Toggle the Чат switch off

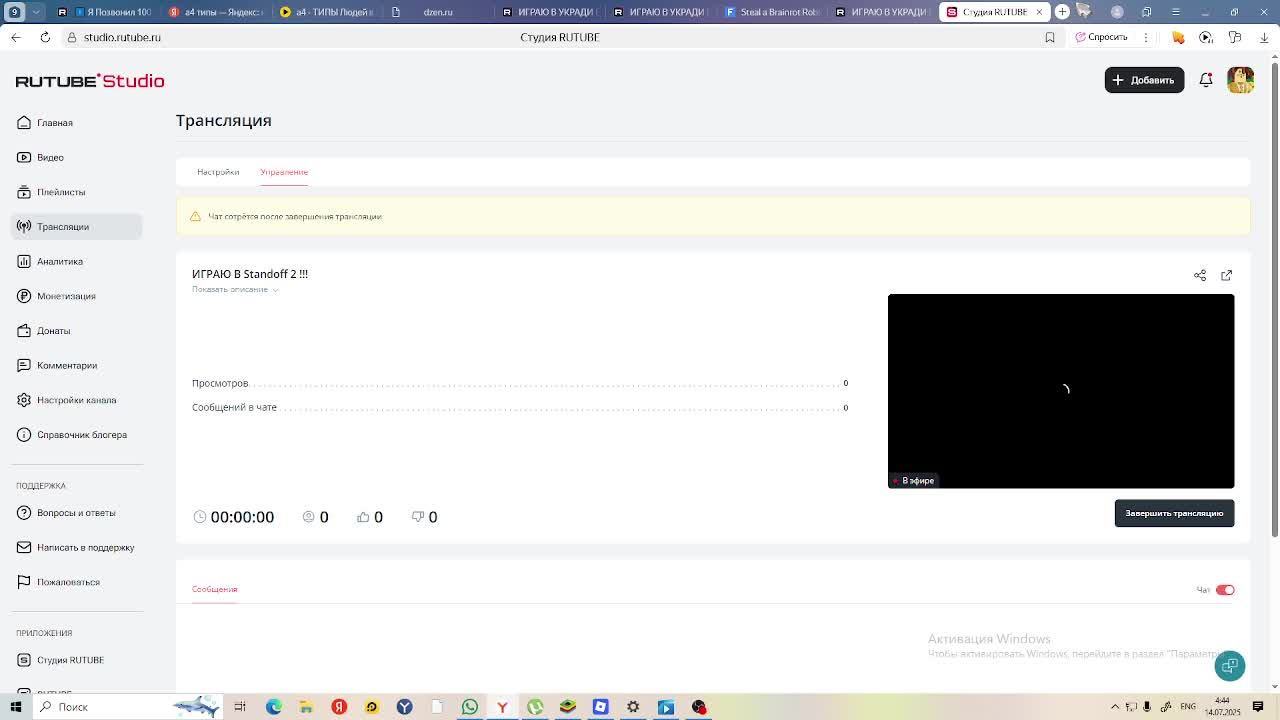1225,590
